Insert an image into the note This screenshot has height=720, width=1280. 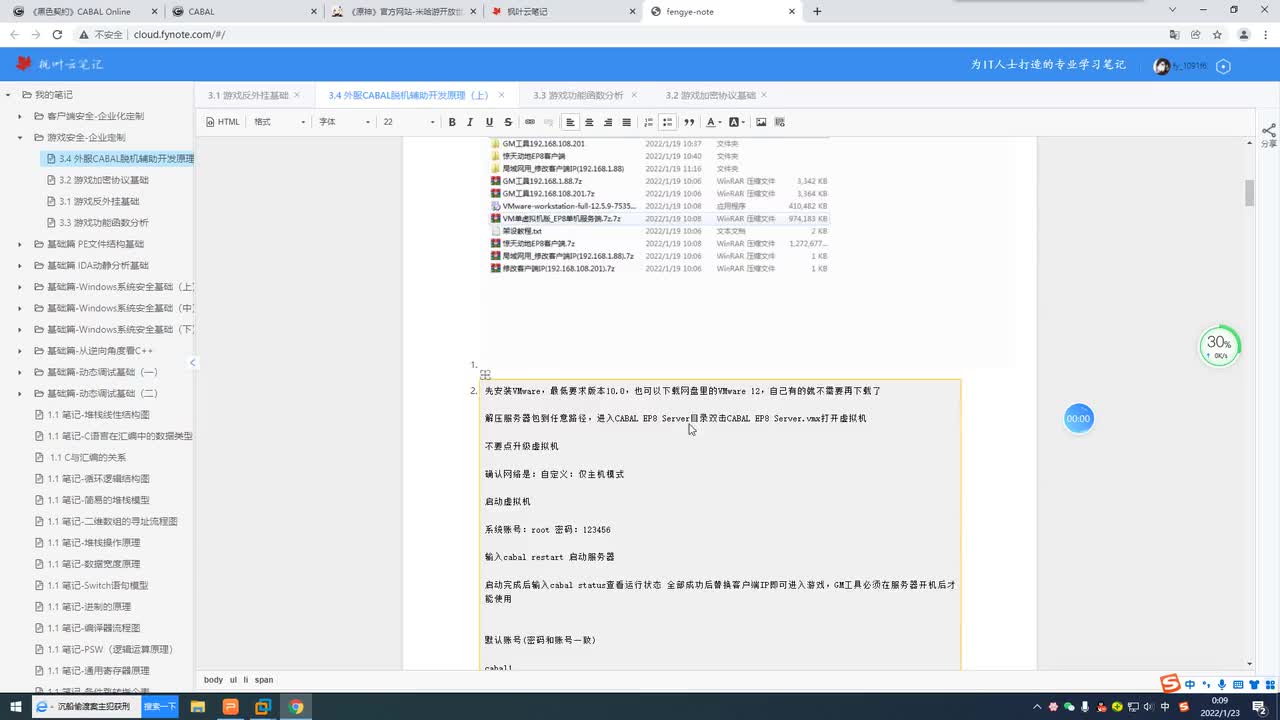(x=761, y=122)
